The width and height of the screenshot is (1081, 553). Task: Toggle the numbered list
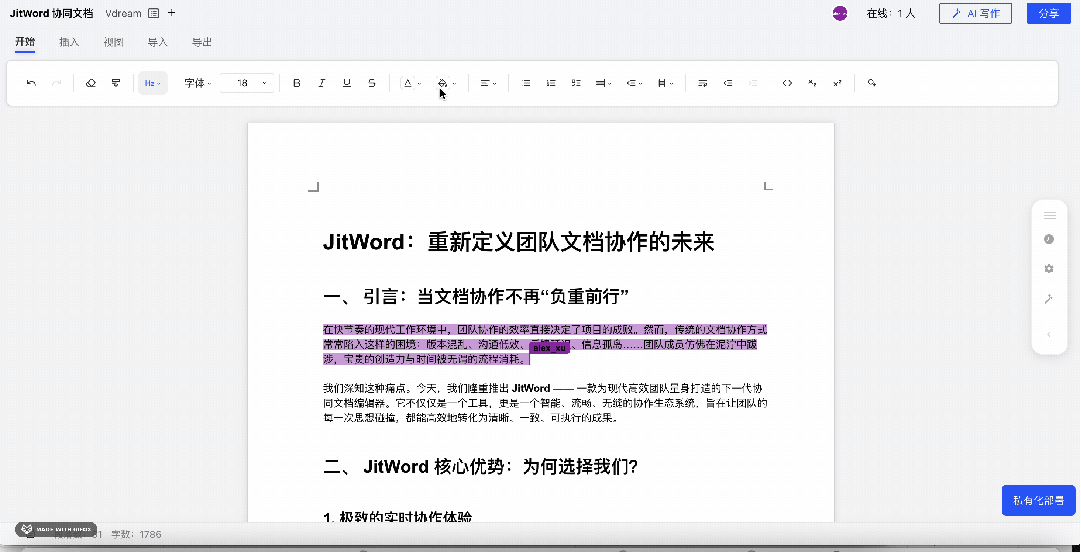point(552,83)
